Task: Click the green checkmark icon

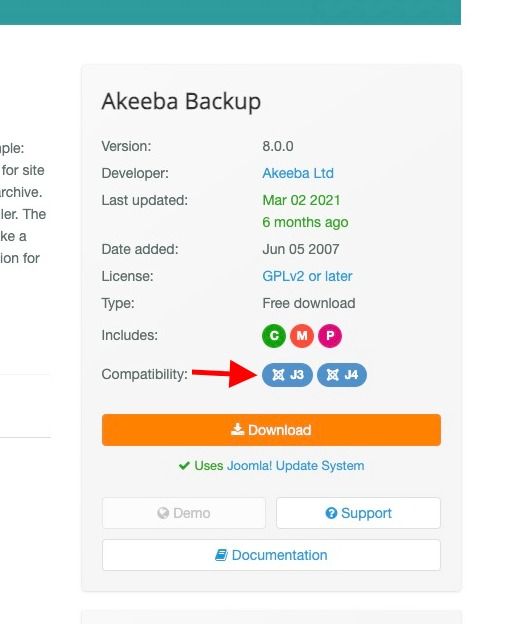Action: click(184, 465)
